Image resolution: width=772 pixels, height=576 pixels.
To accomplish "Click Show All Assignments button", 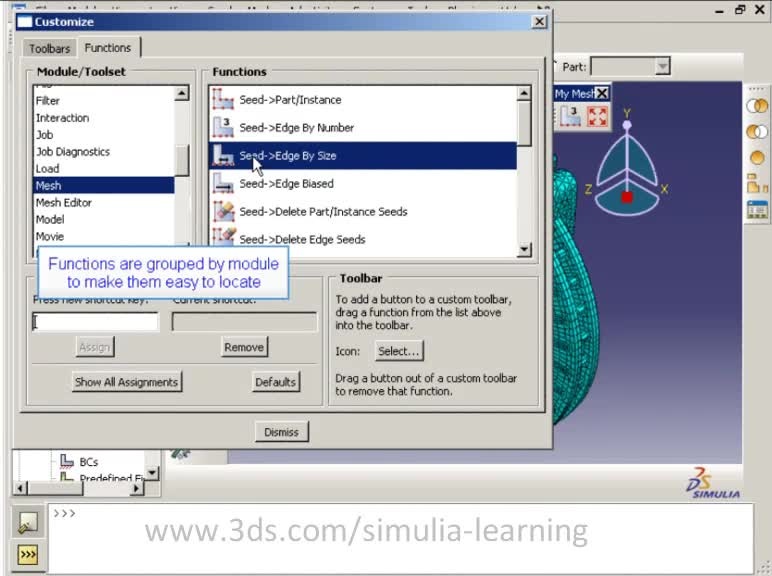I will [127, 382].
